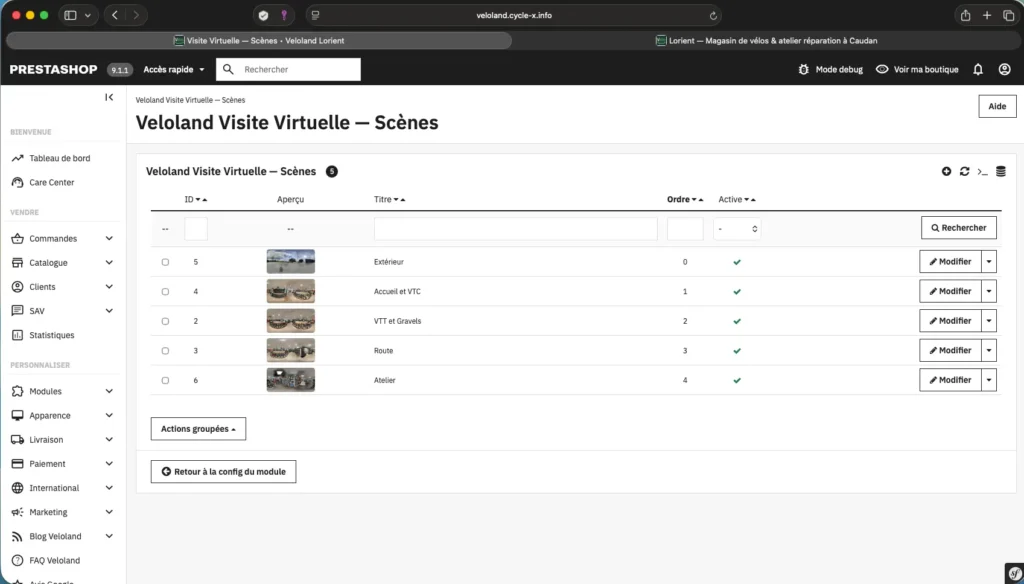
Task: Click the ID filter input box
Action: (x=196, y=229)
